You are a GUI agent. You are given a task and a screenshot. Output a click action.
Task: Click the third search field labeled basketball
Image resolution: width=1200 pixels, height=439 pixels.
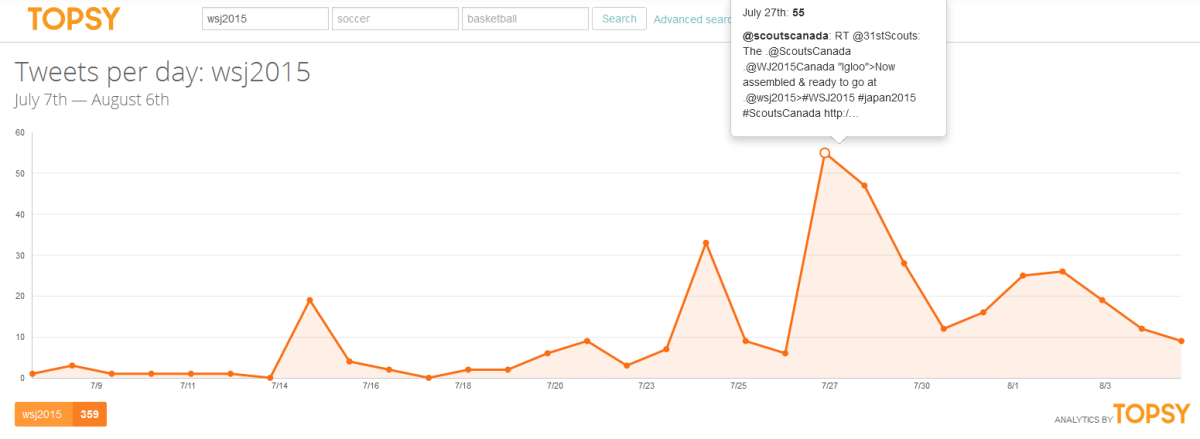click(x=524, y=19)
